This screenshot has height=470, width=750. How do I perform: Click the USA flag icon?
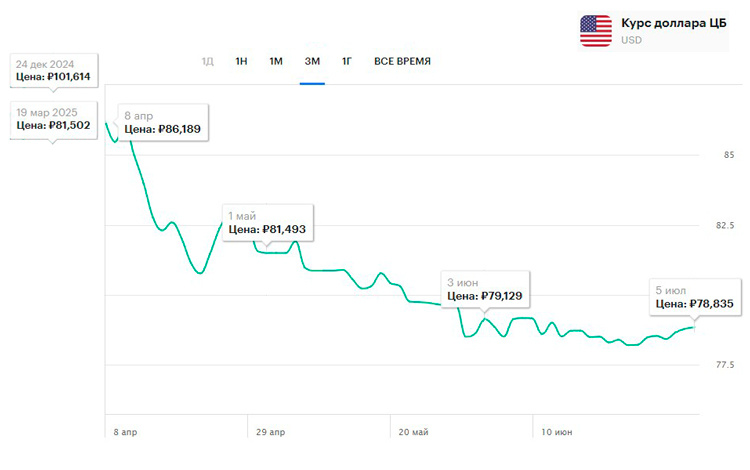point(596,30)
